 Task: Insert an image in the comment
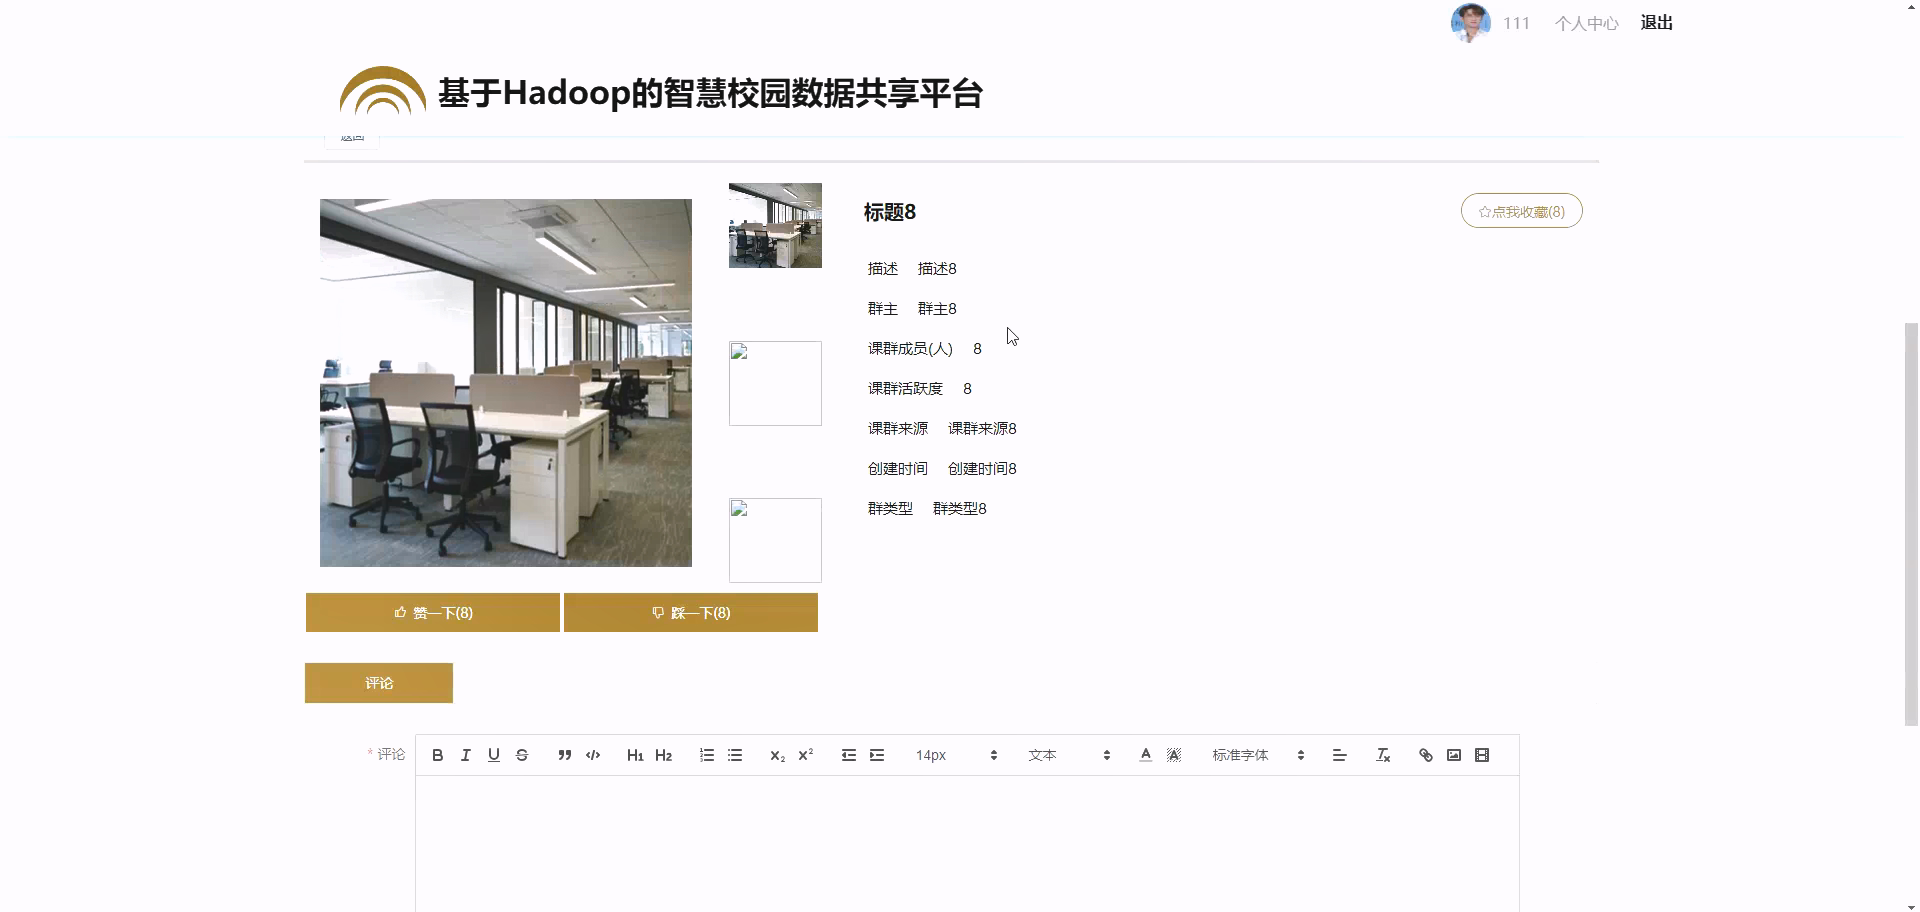1454,755
